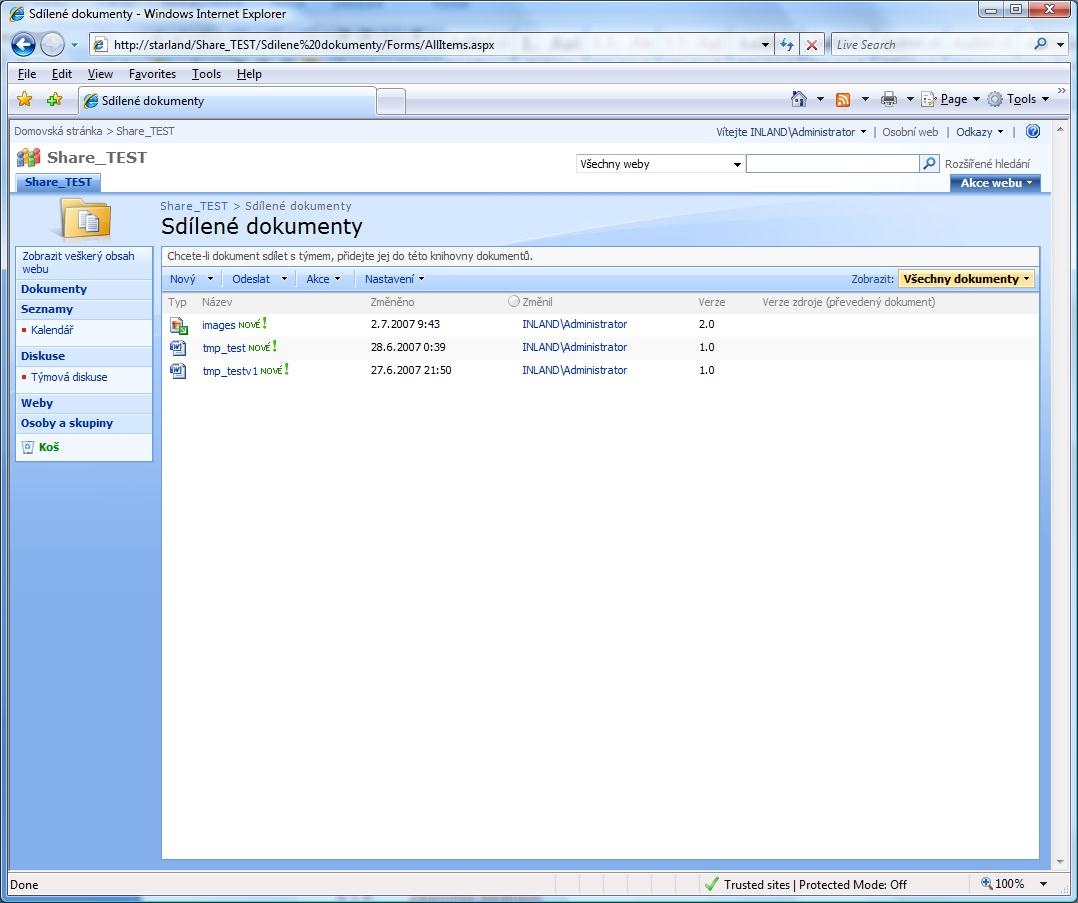This screenshot has width=1078, height=903.
Task: Open the Favorites menu in menu bar
Action: [152, 74]
